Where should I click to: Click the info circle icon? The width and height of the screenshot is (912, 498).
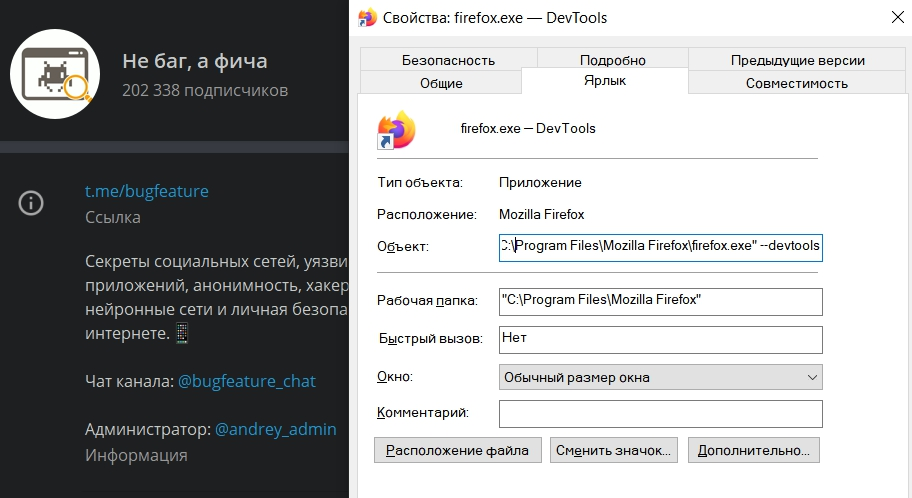click(x=31, y=203)
